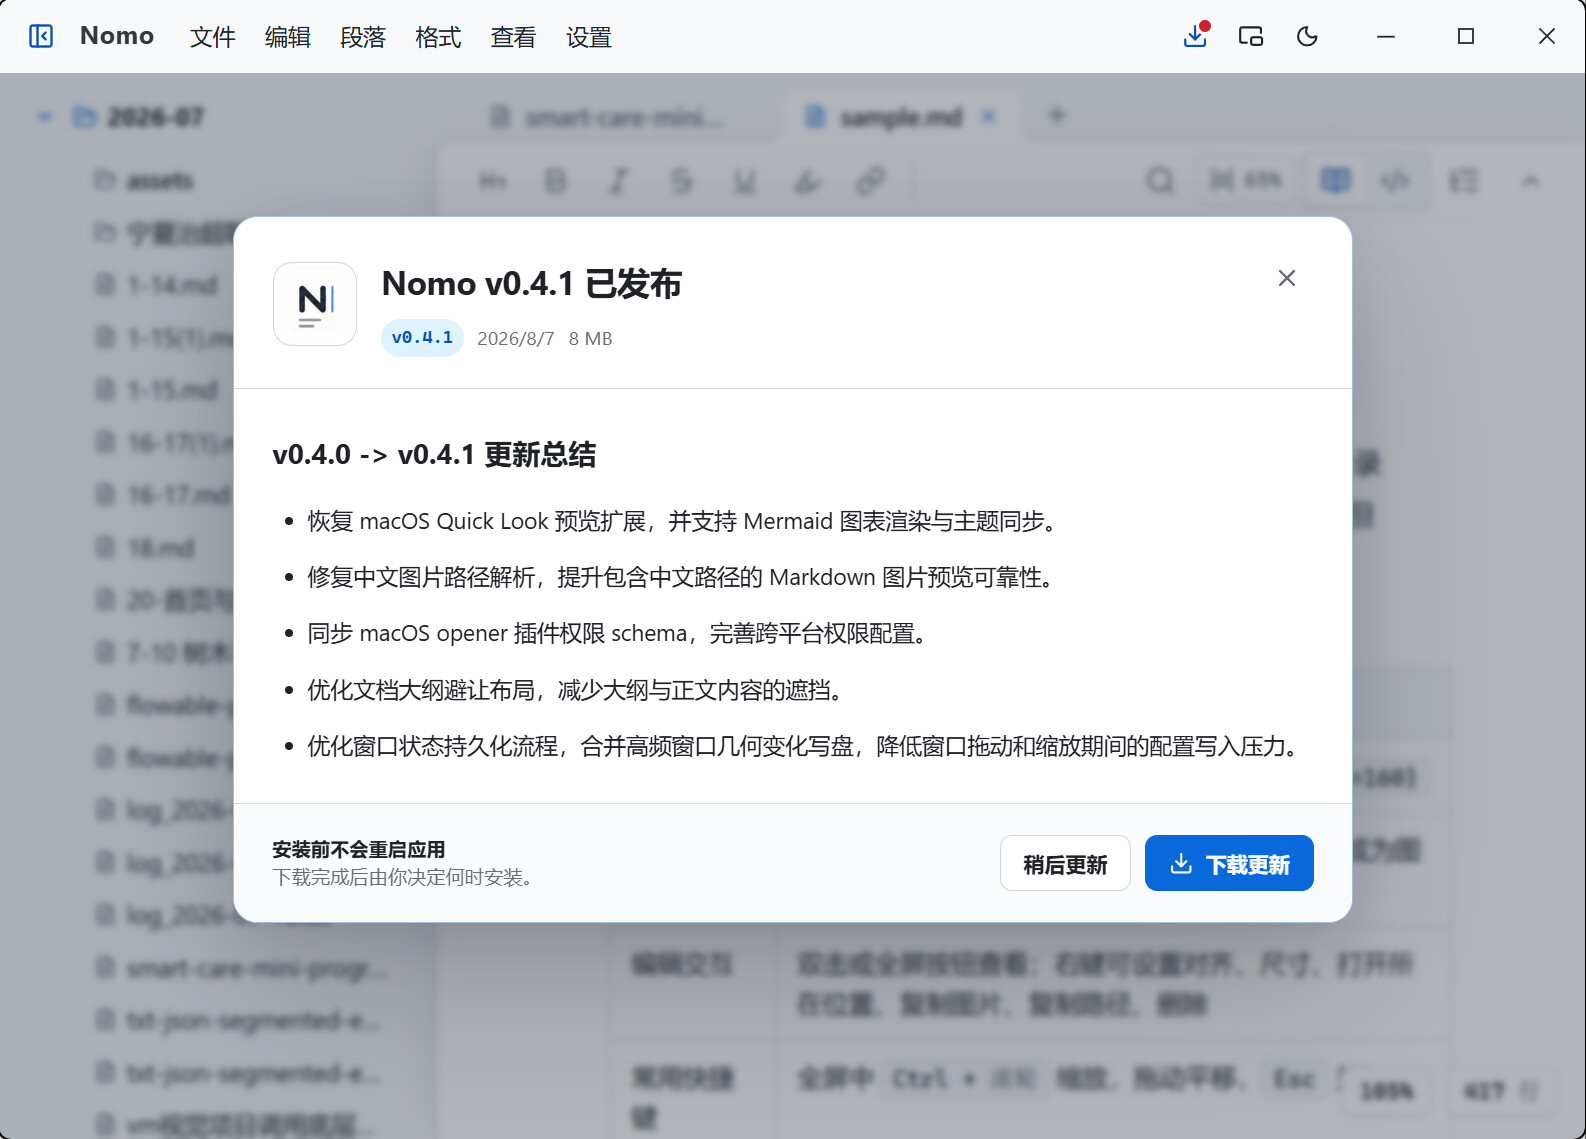Image resolution: width=1586 pixels, height=1139 pixels.
Task: Open the 文件 menu
Action: pyautogui.click(x=213, y=37)
